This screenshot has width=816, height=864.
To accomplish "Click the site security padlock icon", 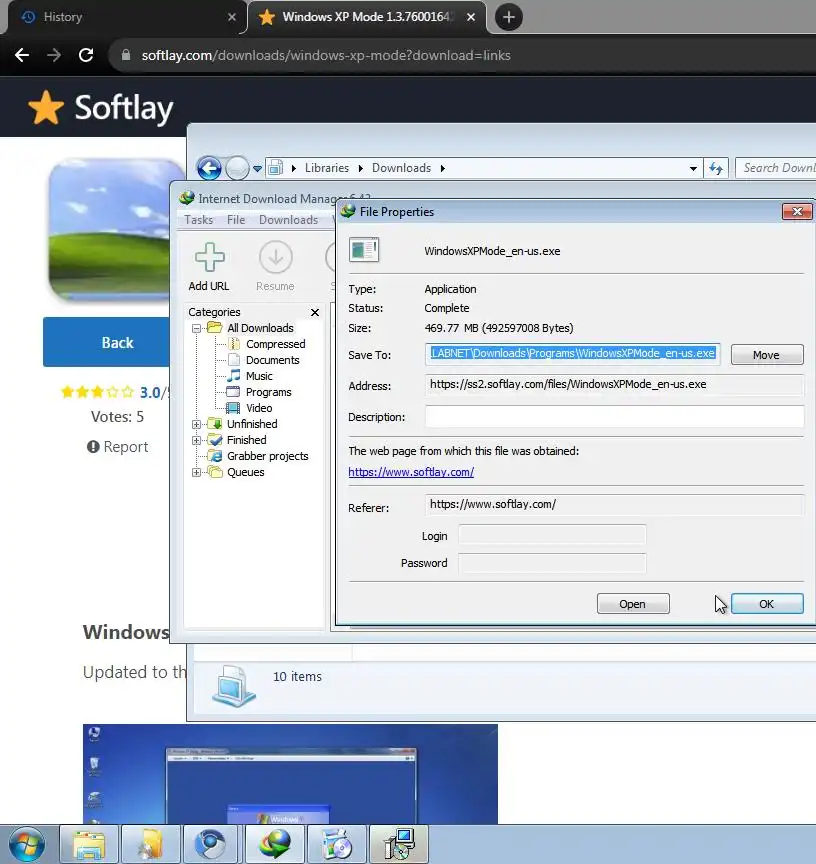I will coord(126,55).
